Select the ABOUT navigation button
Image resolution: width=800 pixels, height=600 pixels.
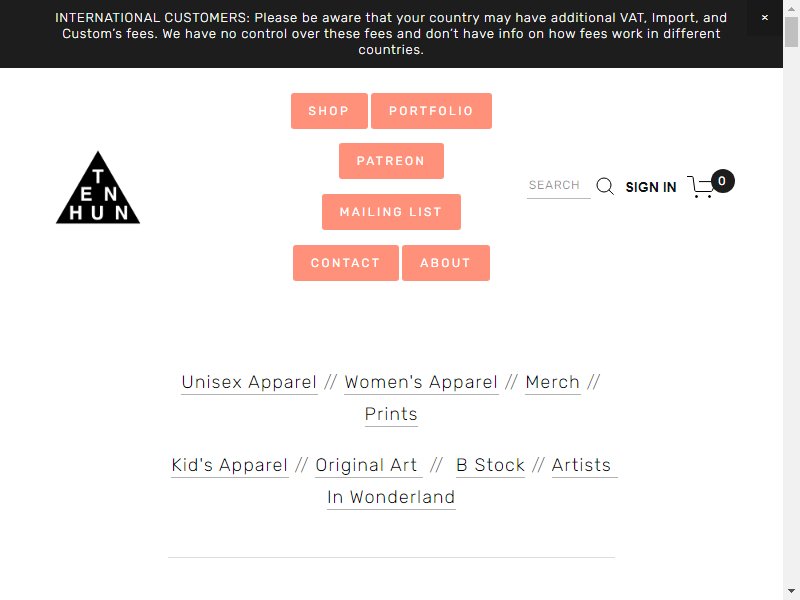pos(445,263)
